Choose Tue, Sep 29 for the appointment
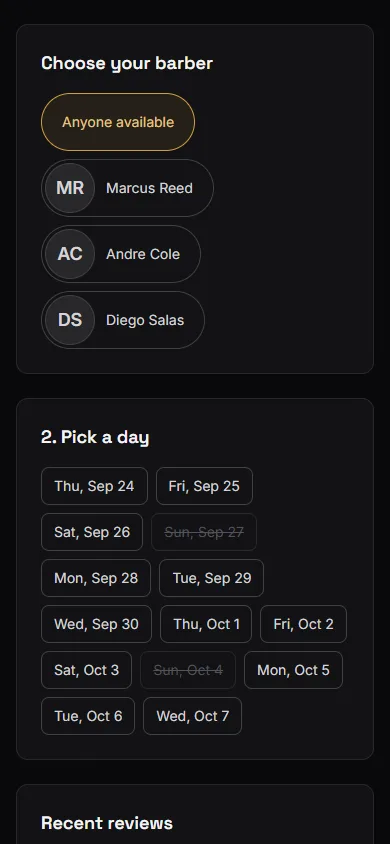 pyautogui.click(x=211, y=578)
